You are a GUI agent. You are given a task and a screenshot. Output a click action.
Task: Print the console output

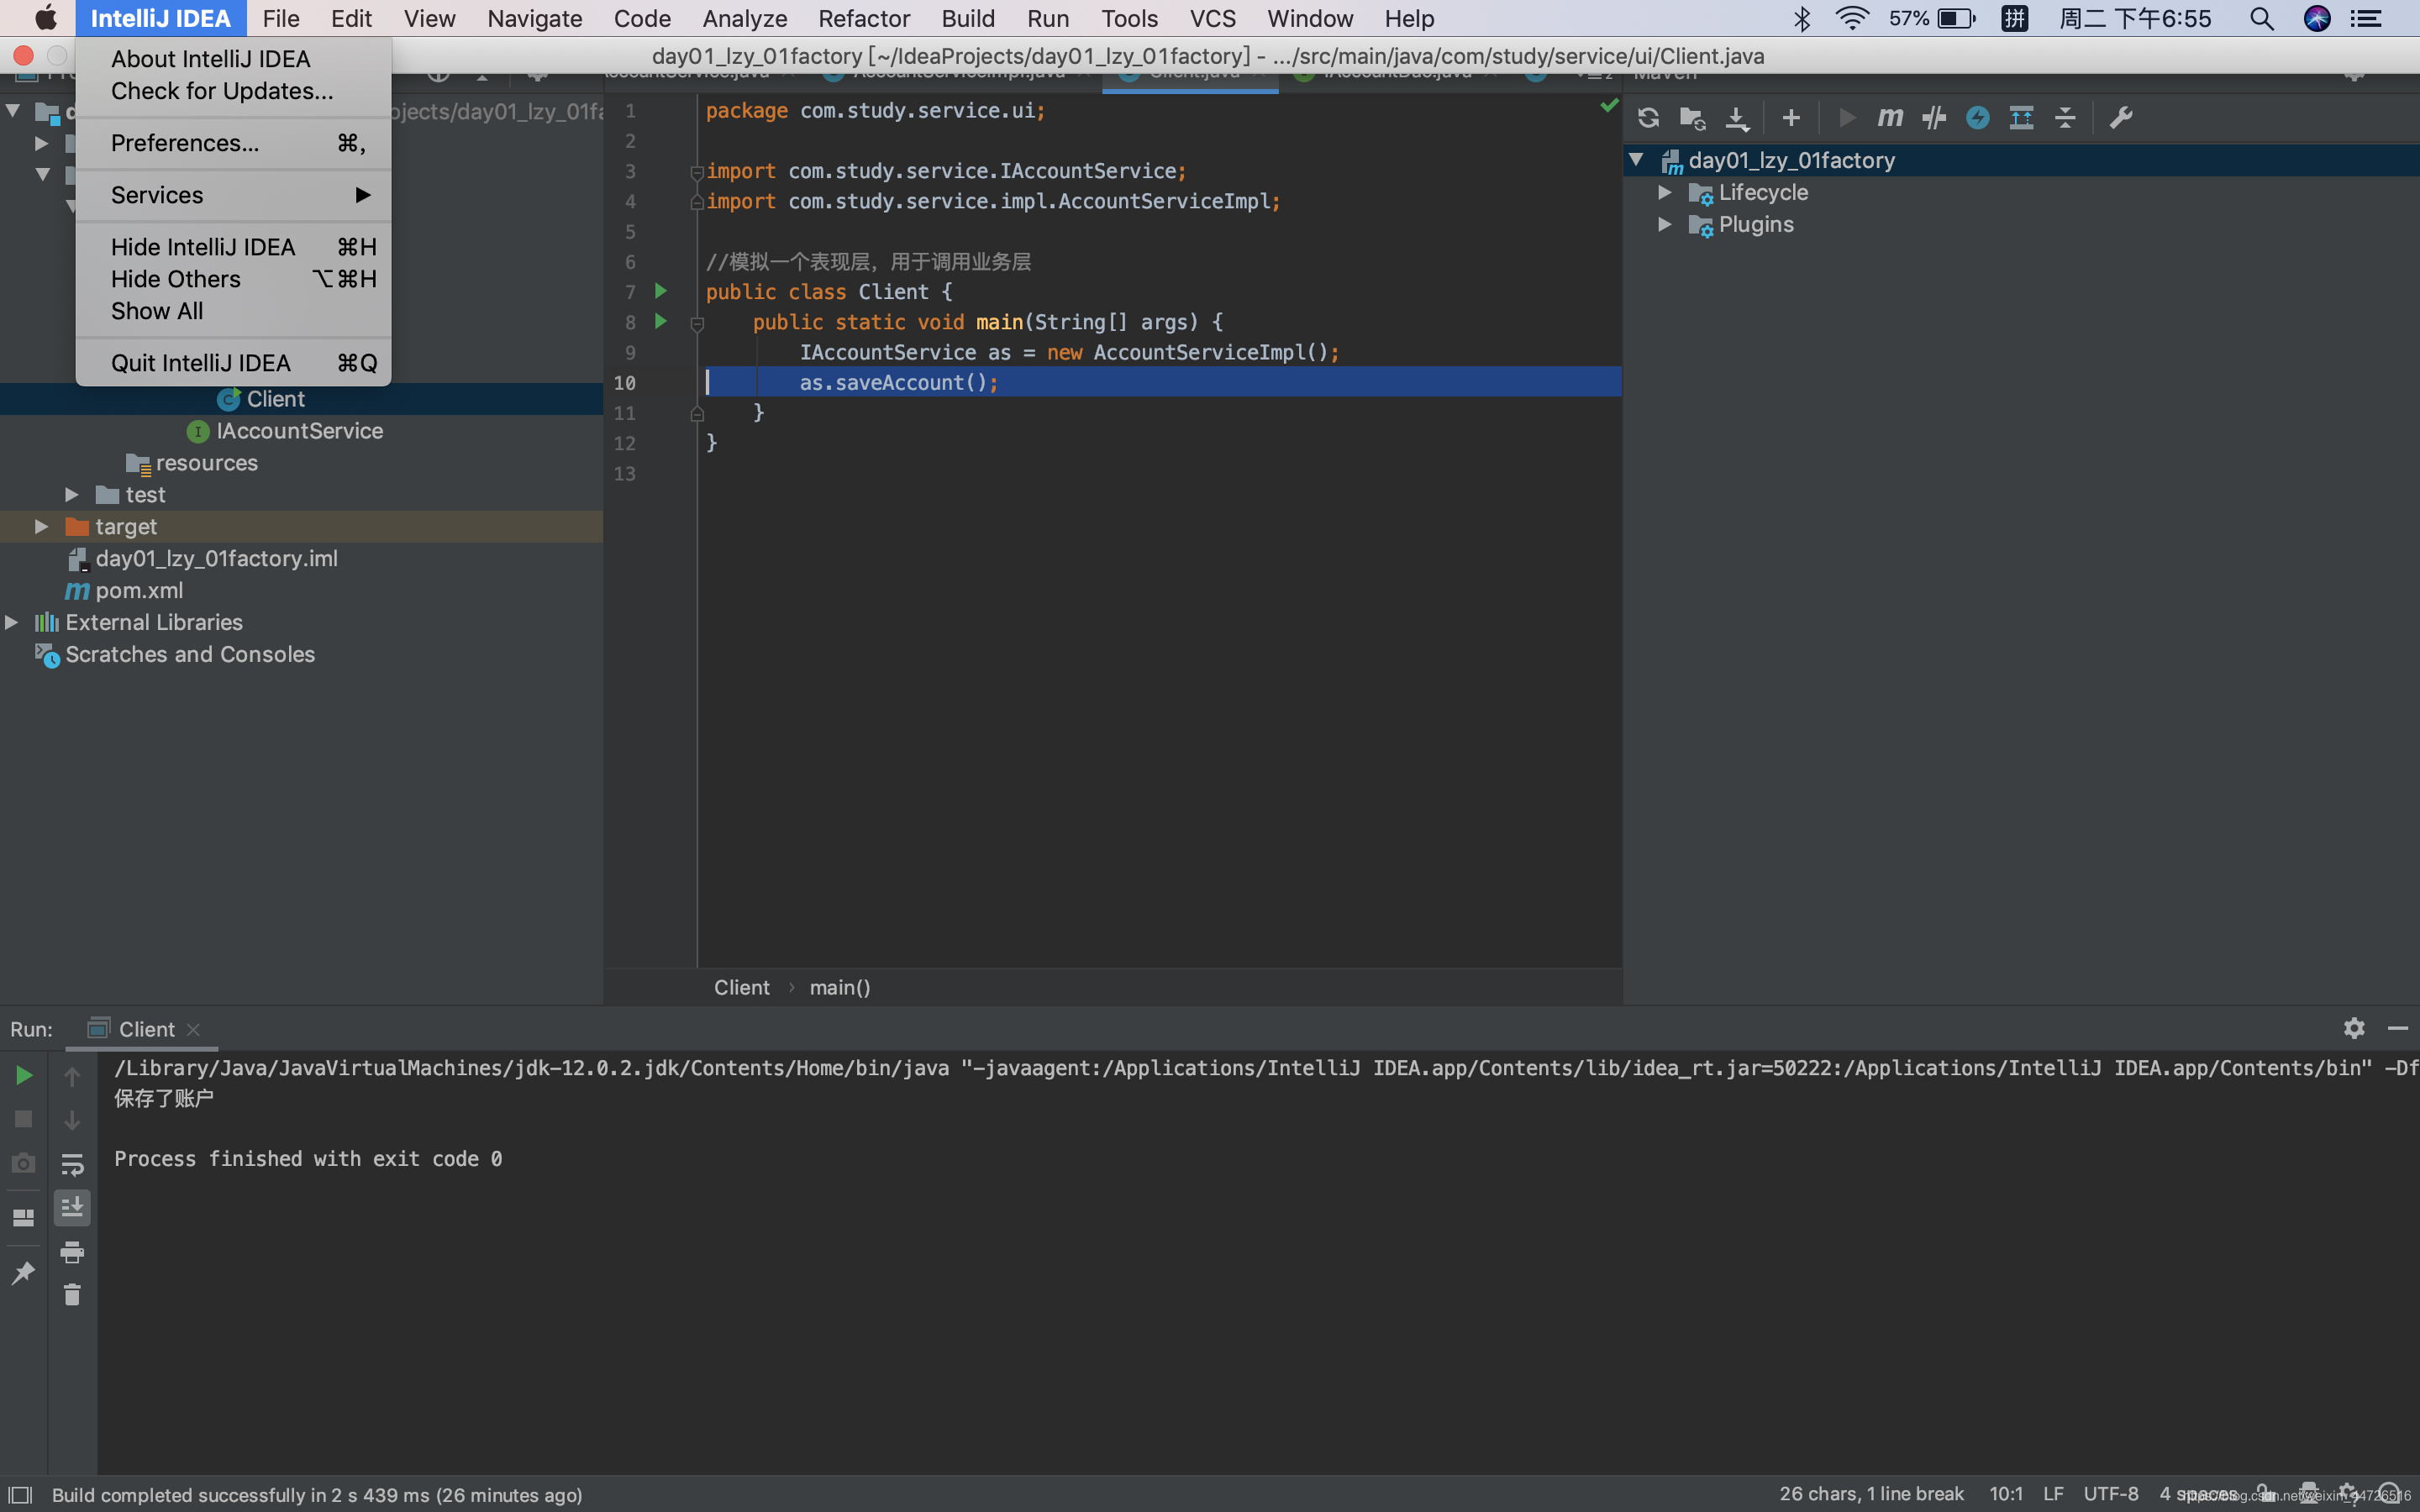[72, 1252]
